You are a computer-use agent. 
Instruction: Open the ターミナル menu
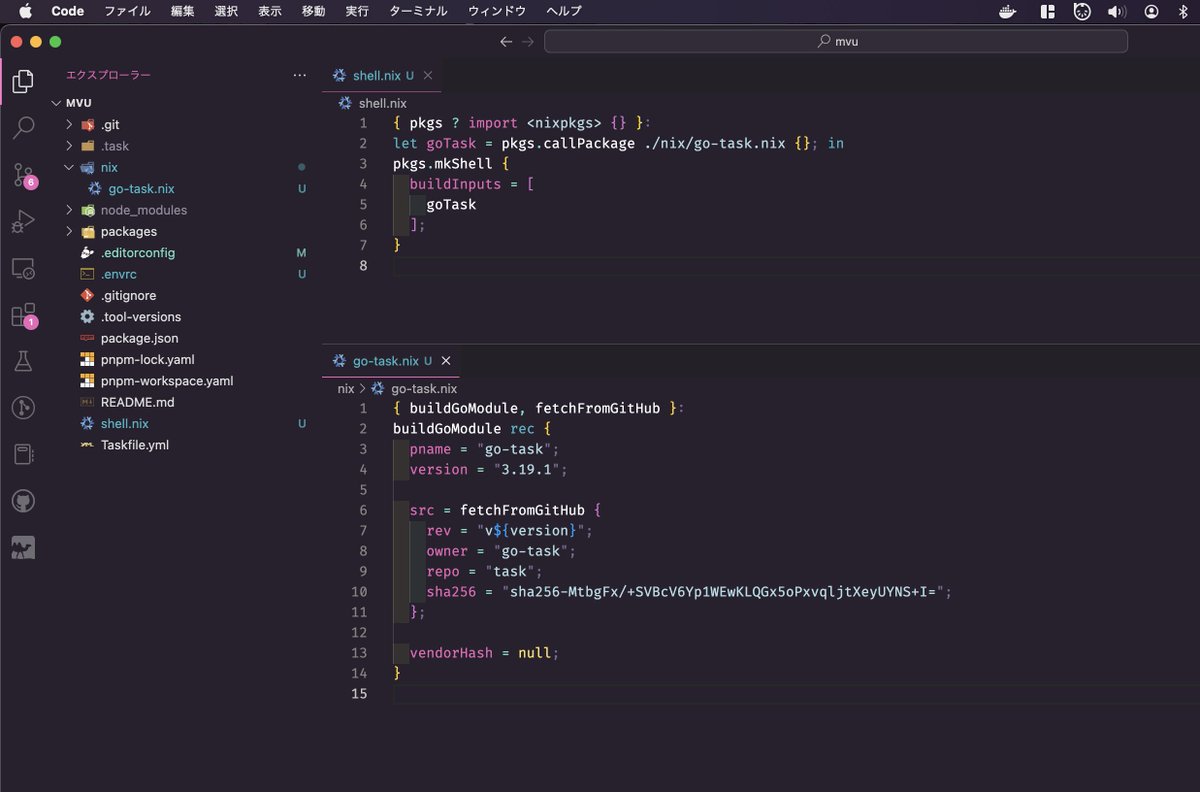(418, 11)
